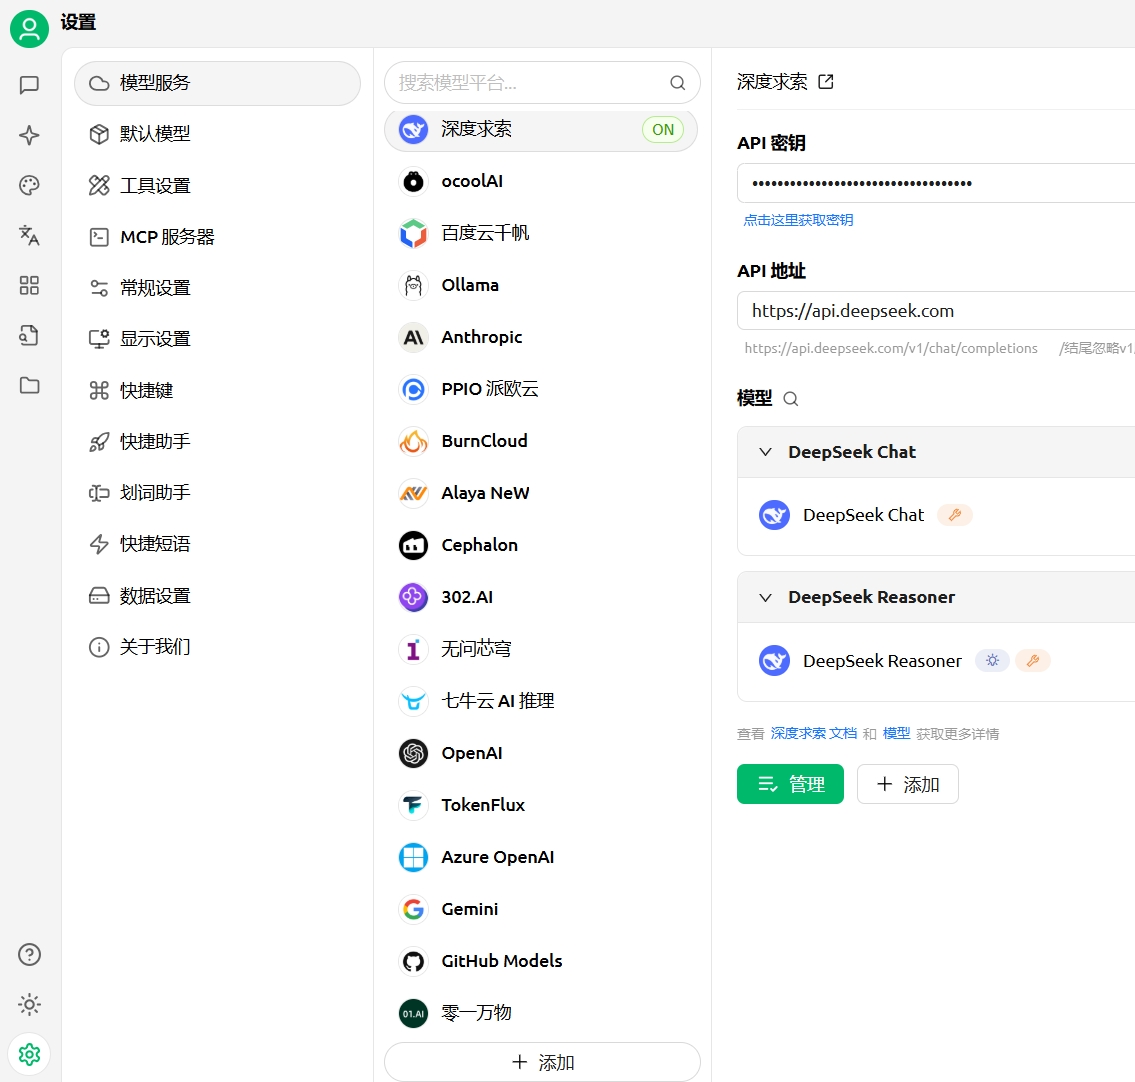Open the 模型 details link
The height and width of the screenshot is (1082, 1135).
point(896,733)
